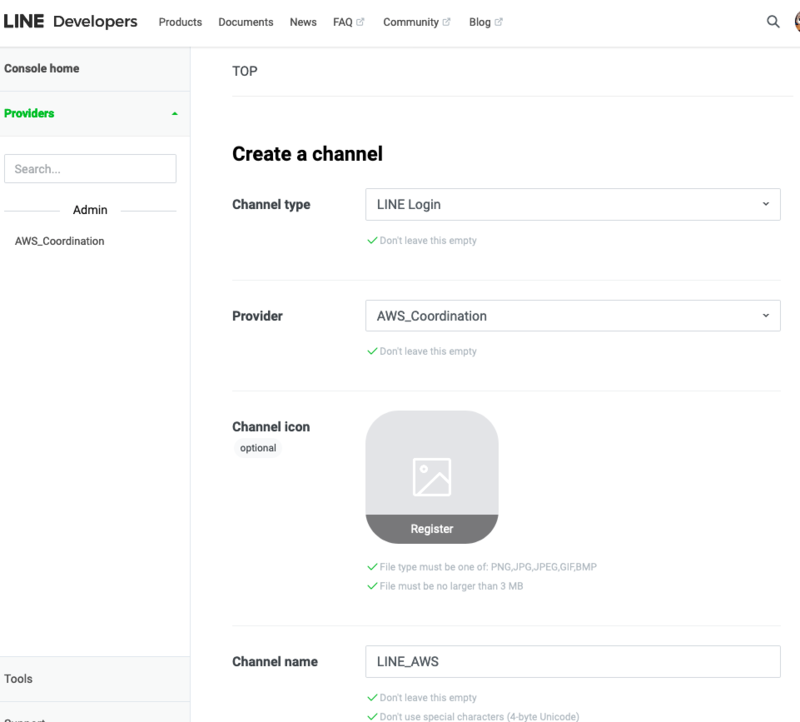The image size is (800, 722).
Task: Open the Channel type dropdown
Action: tap(572, 204)
